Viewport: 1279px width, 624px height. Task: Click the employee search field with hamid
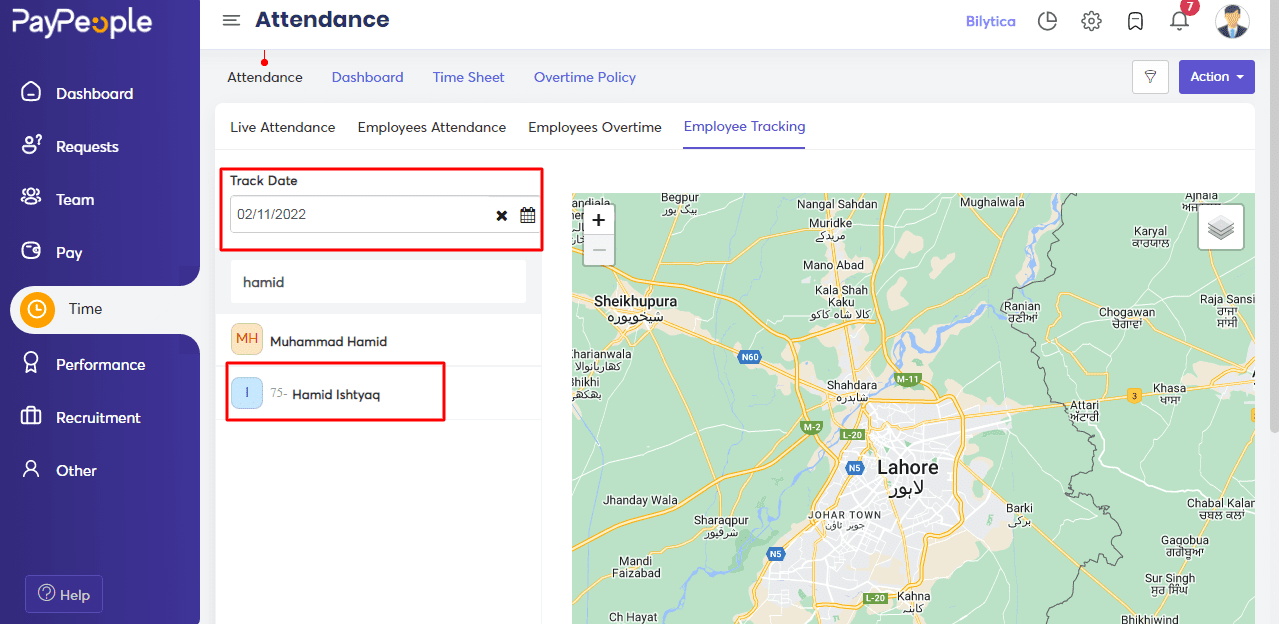(378, 282)
